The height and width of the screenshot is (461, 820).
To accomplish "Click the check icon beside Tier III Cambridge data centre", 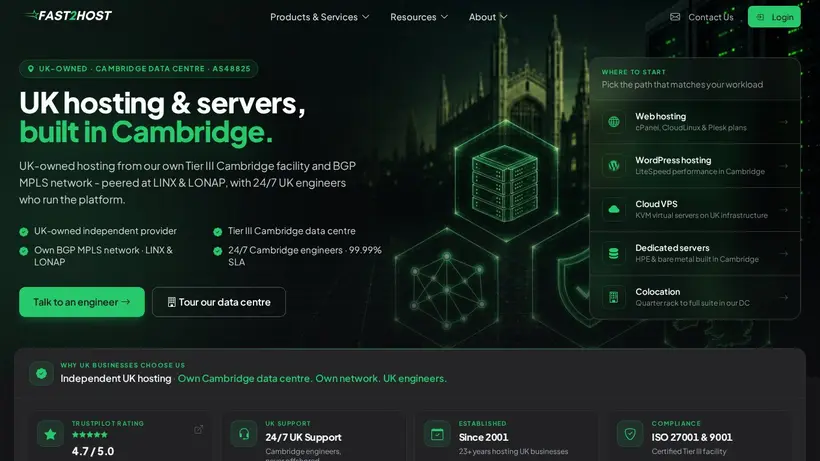I will [x=218, y=232].
